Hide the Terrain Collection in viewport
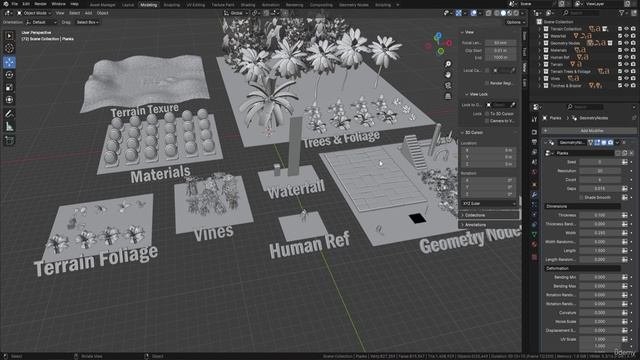The image size is (640, 360). tap(627, 29)
